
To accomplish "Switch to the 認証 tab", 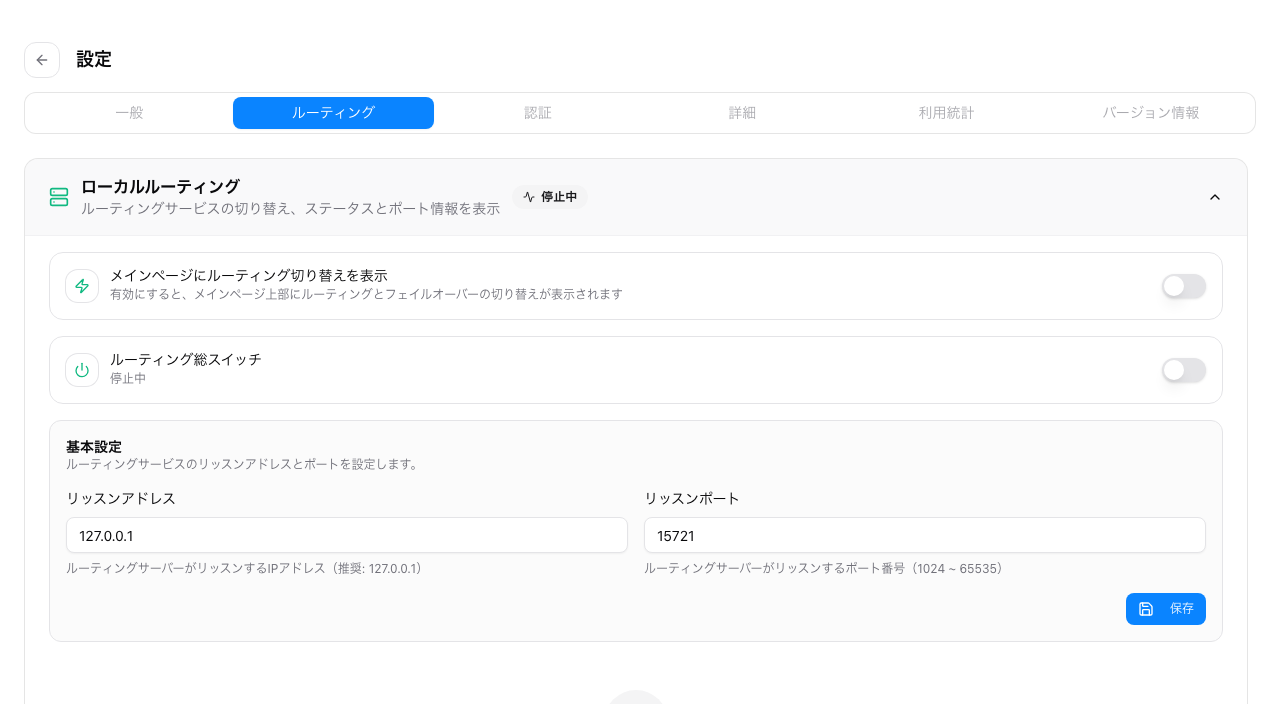I will click(x=538, y=113).
